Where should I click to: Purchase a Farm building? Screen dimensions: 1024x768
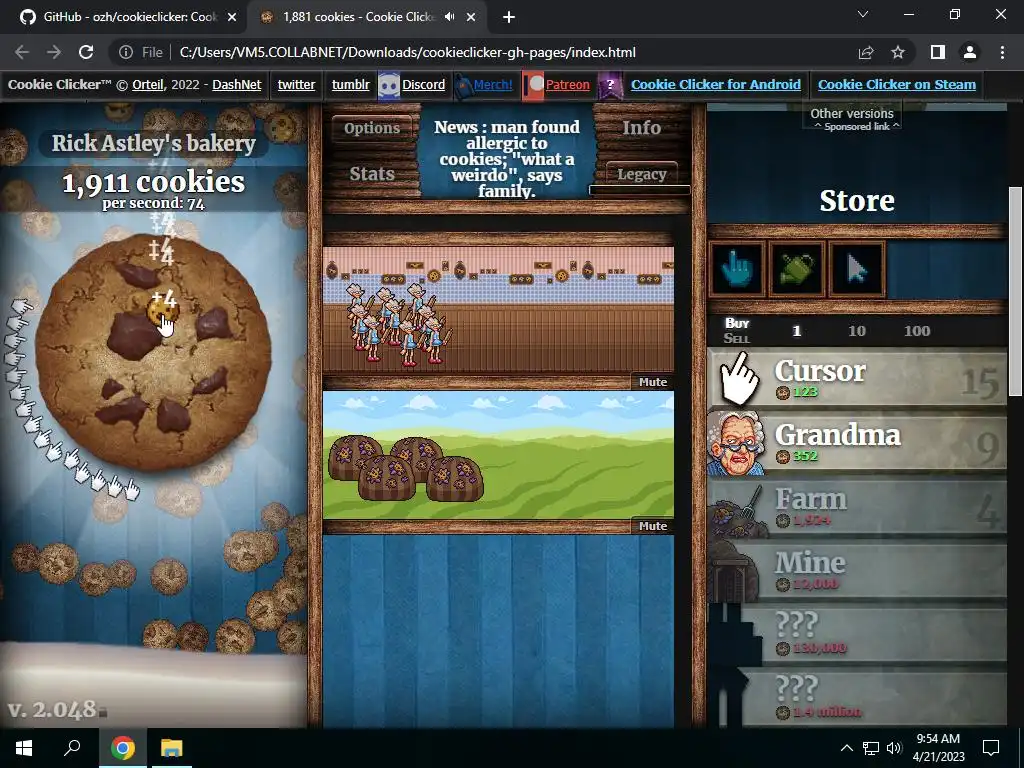click(x=857, y=507)
